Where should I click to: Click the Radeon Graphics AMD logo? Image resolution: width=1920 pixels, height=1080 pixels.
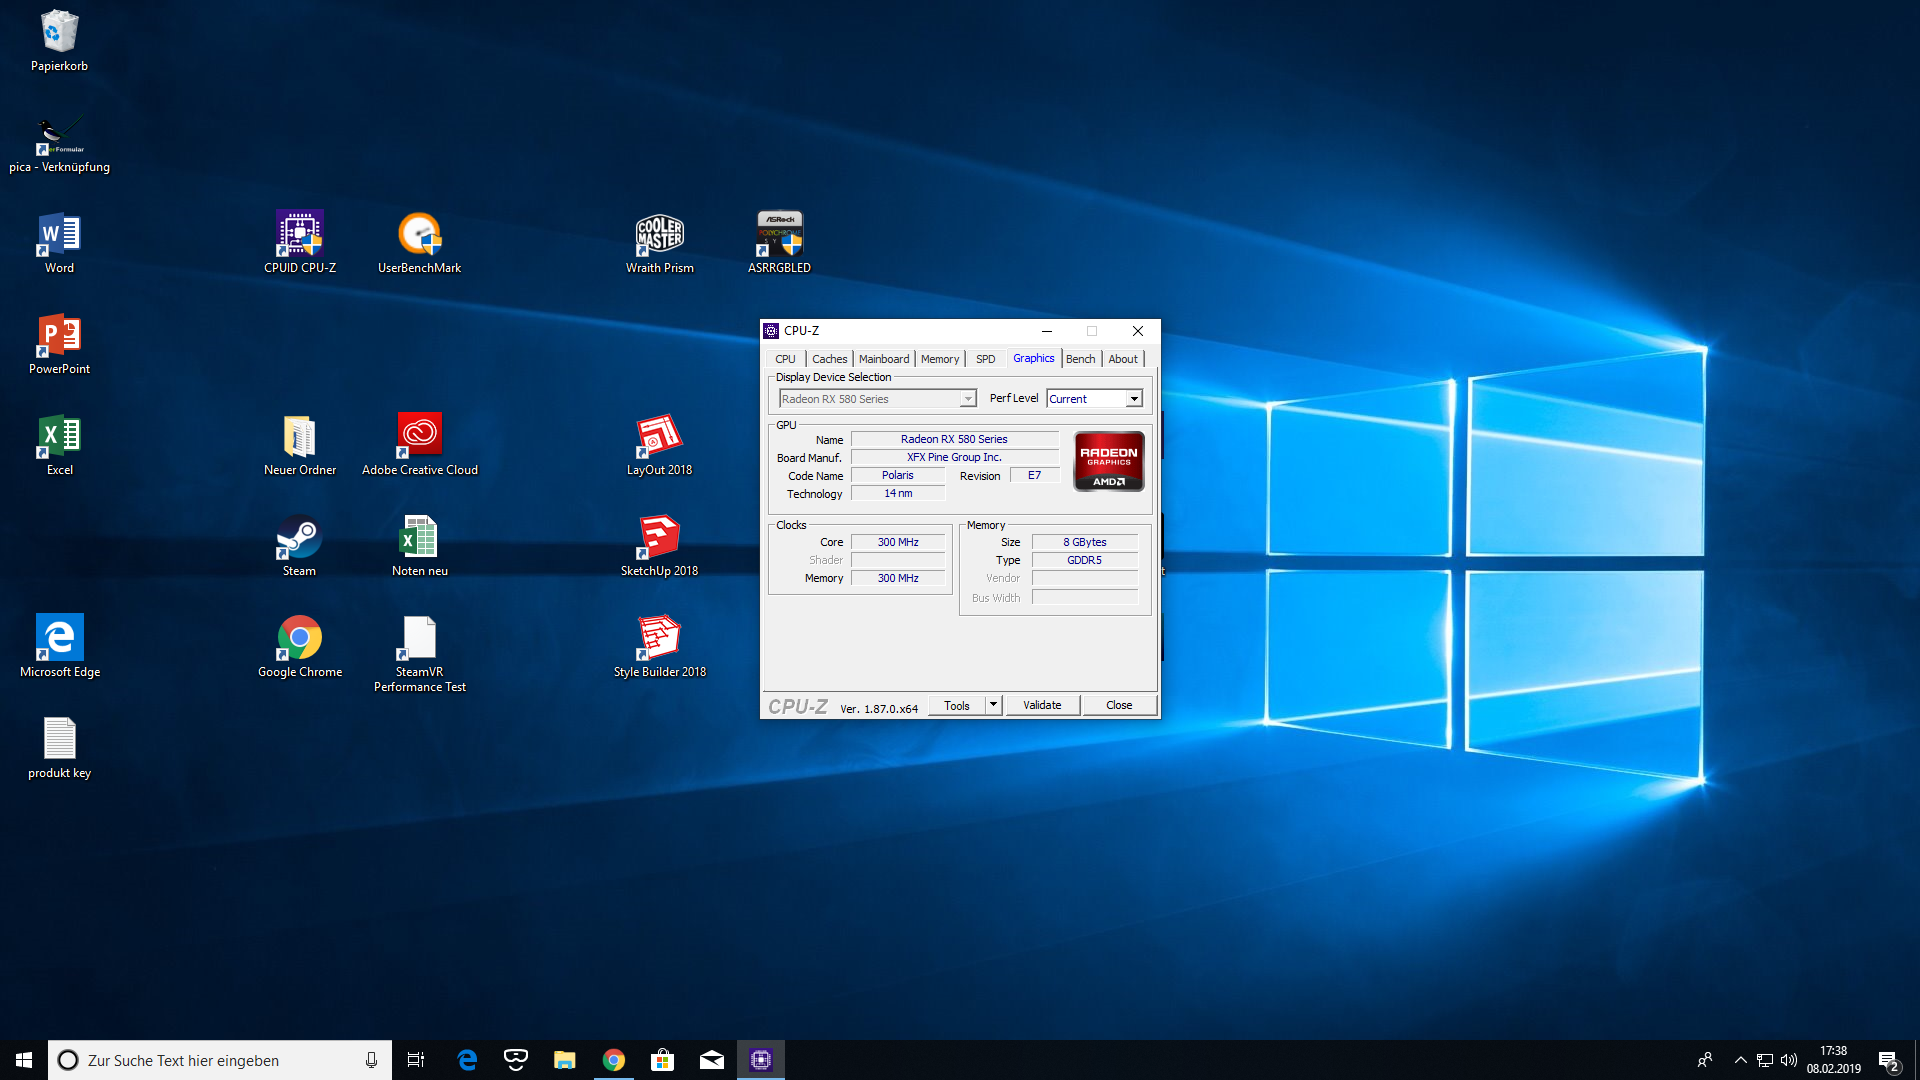click(1109, 461)
